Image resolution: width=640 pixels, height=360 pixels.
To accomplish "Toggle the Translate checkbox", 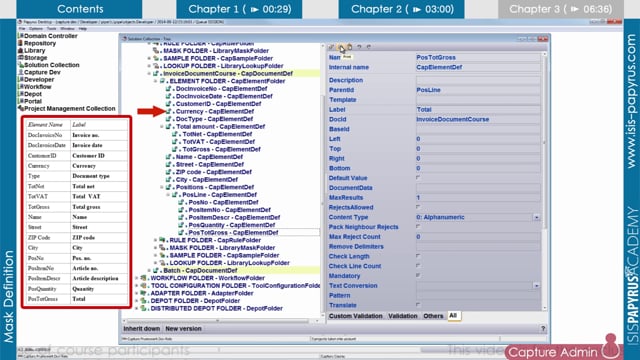I will coord(418,305).
